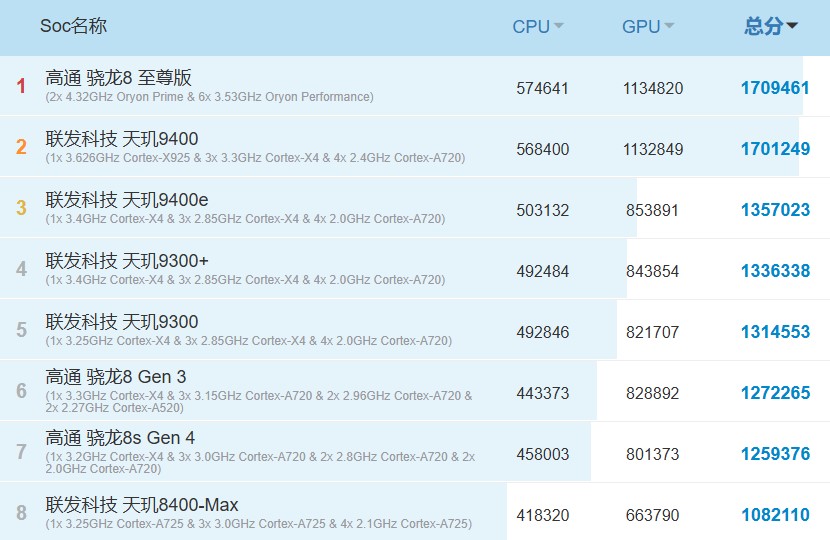The width and height of the screenshot is (830, 540).
Task: Click rank number 2 badge
Action: click(21, 147)
